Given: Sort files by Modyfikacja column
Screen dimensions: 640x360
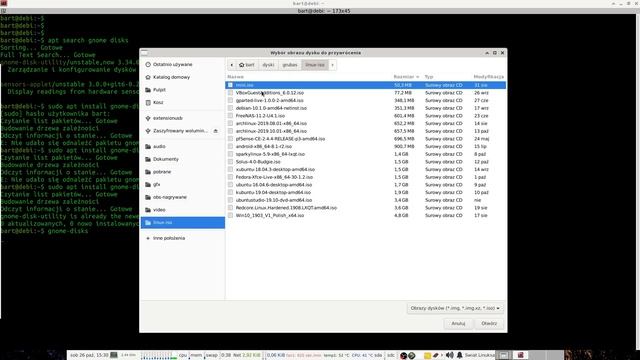Looking at the screenshot, I should click(489, 77).
